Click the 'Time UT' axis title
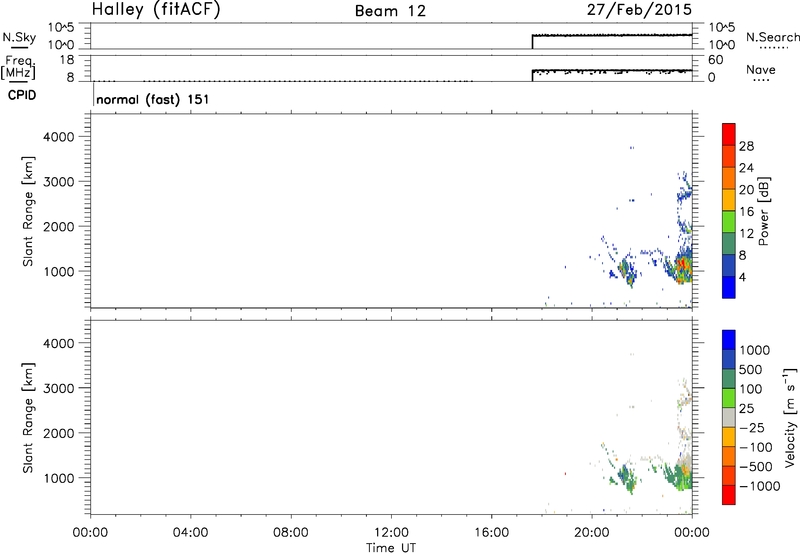The image size is (800, 554). tap(391, 548)
